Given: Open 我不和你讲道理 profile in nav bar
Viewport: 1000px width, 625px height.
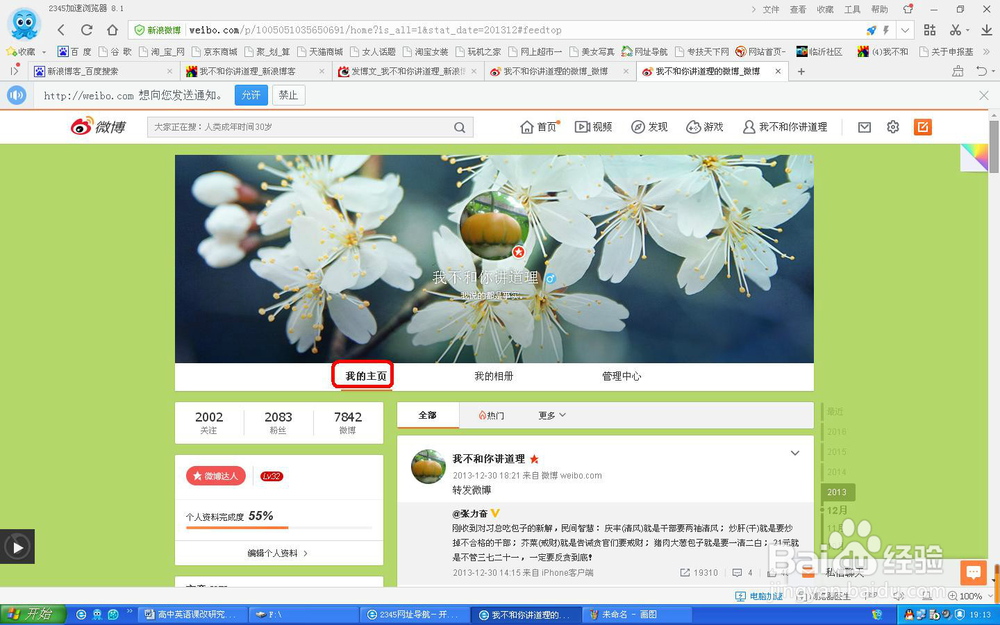Looking at the screenshot, I should point(785,127).
